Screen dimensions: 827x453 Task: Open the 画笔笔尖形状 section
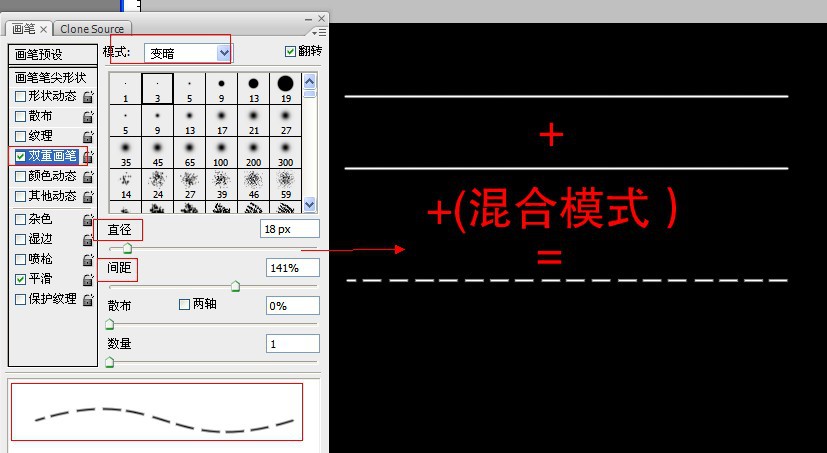[53, 78]
